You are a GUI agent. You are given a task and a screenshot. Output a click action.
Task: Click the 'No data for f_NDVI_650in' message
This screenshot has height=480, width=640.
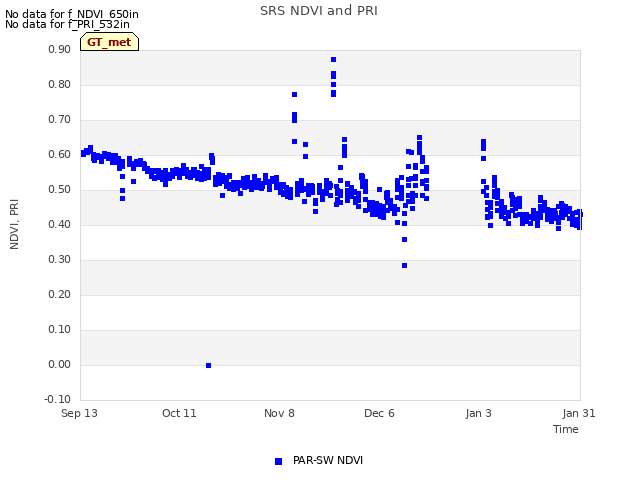click(72, 14)
